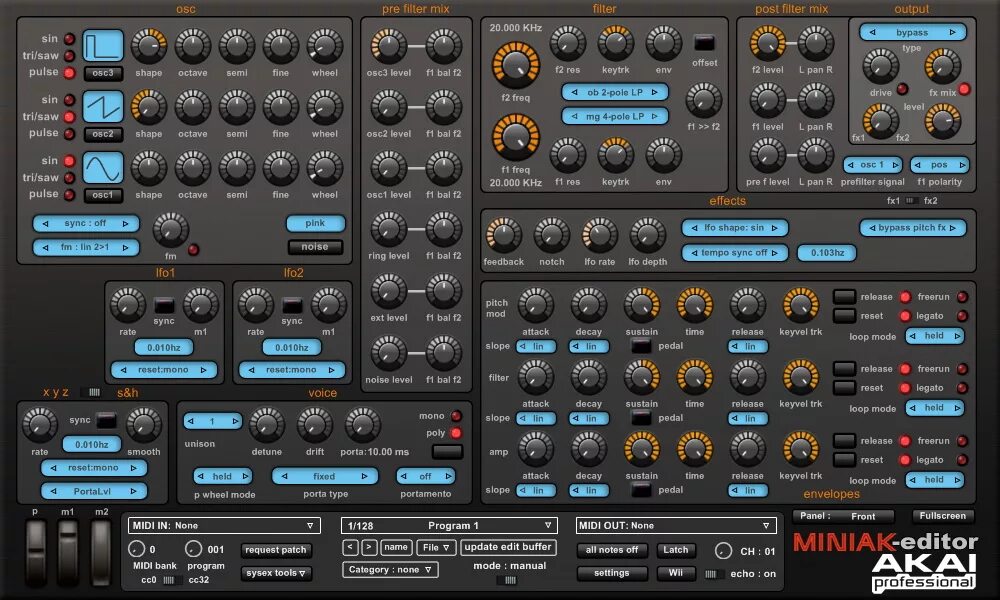Click the f2 freq knob

click(x=515, y=65)
